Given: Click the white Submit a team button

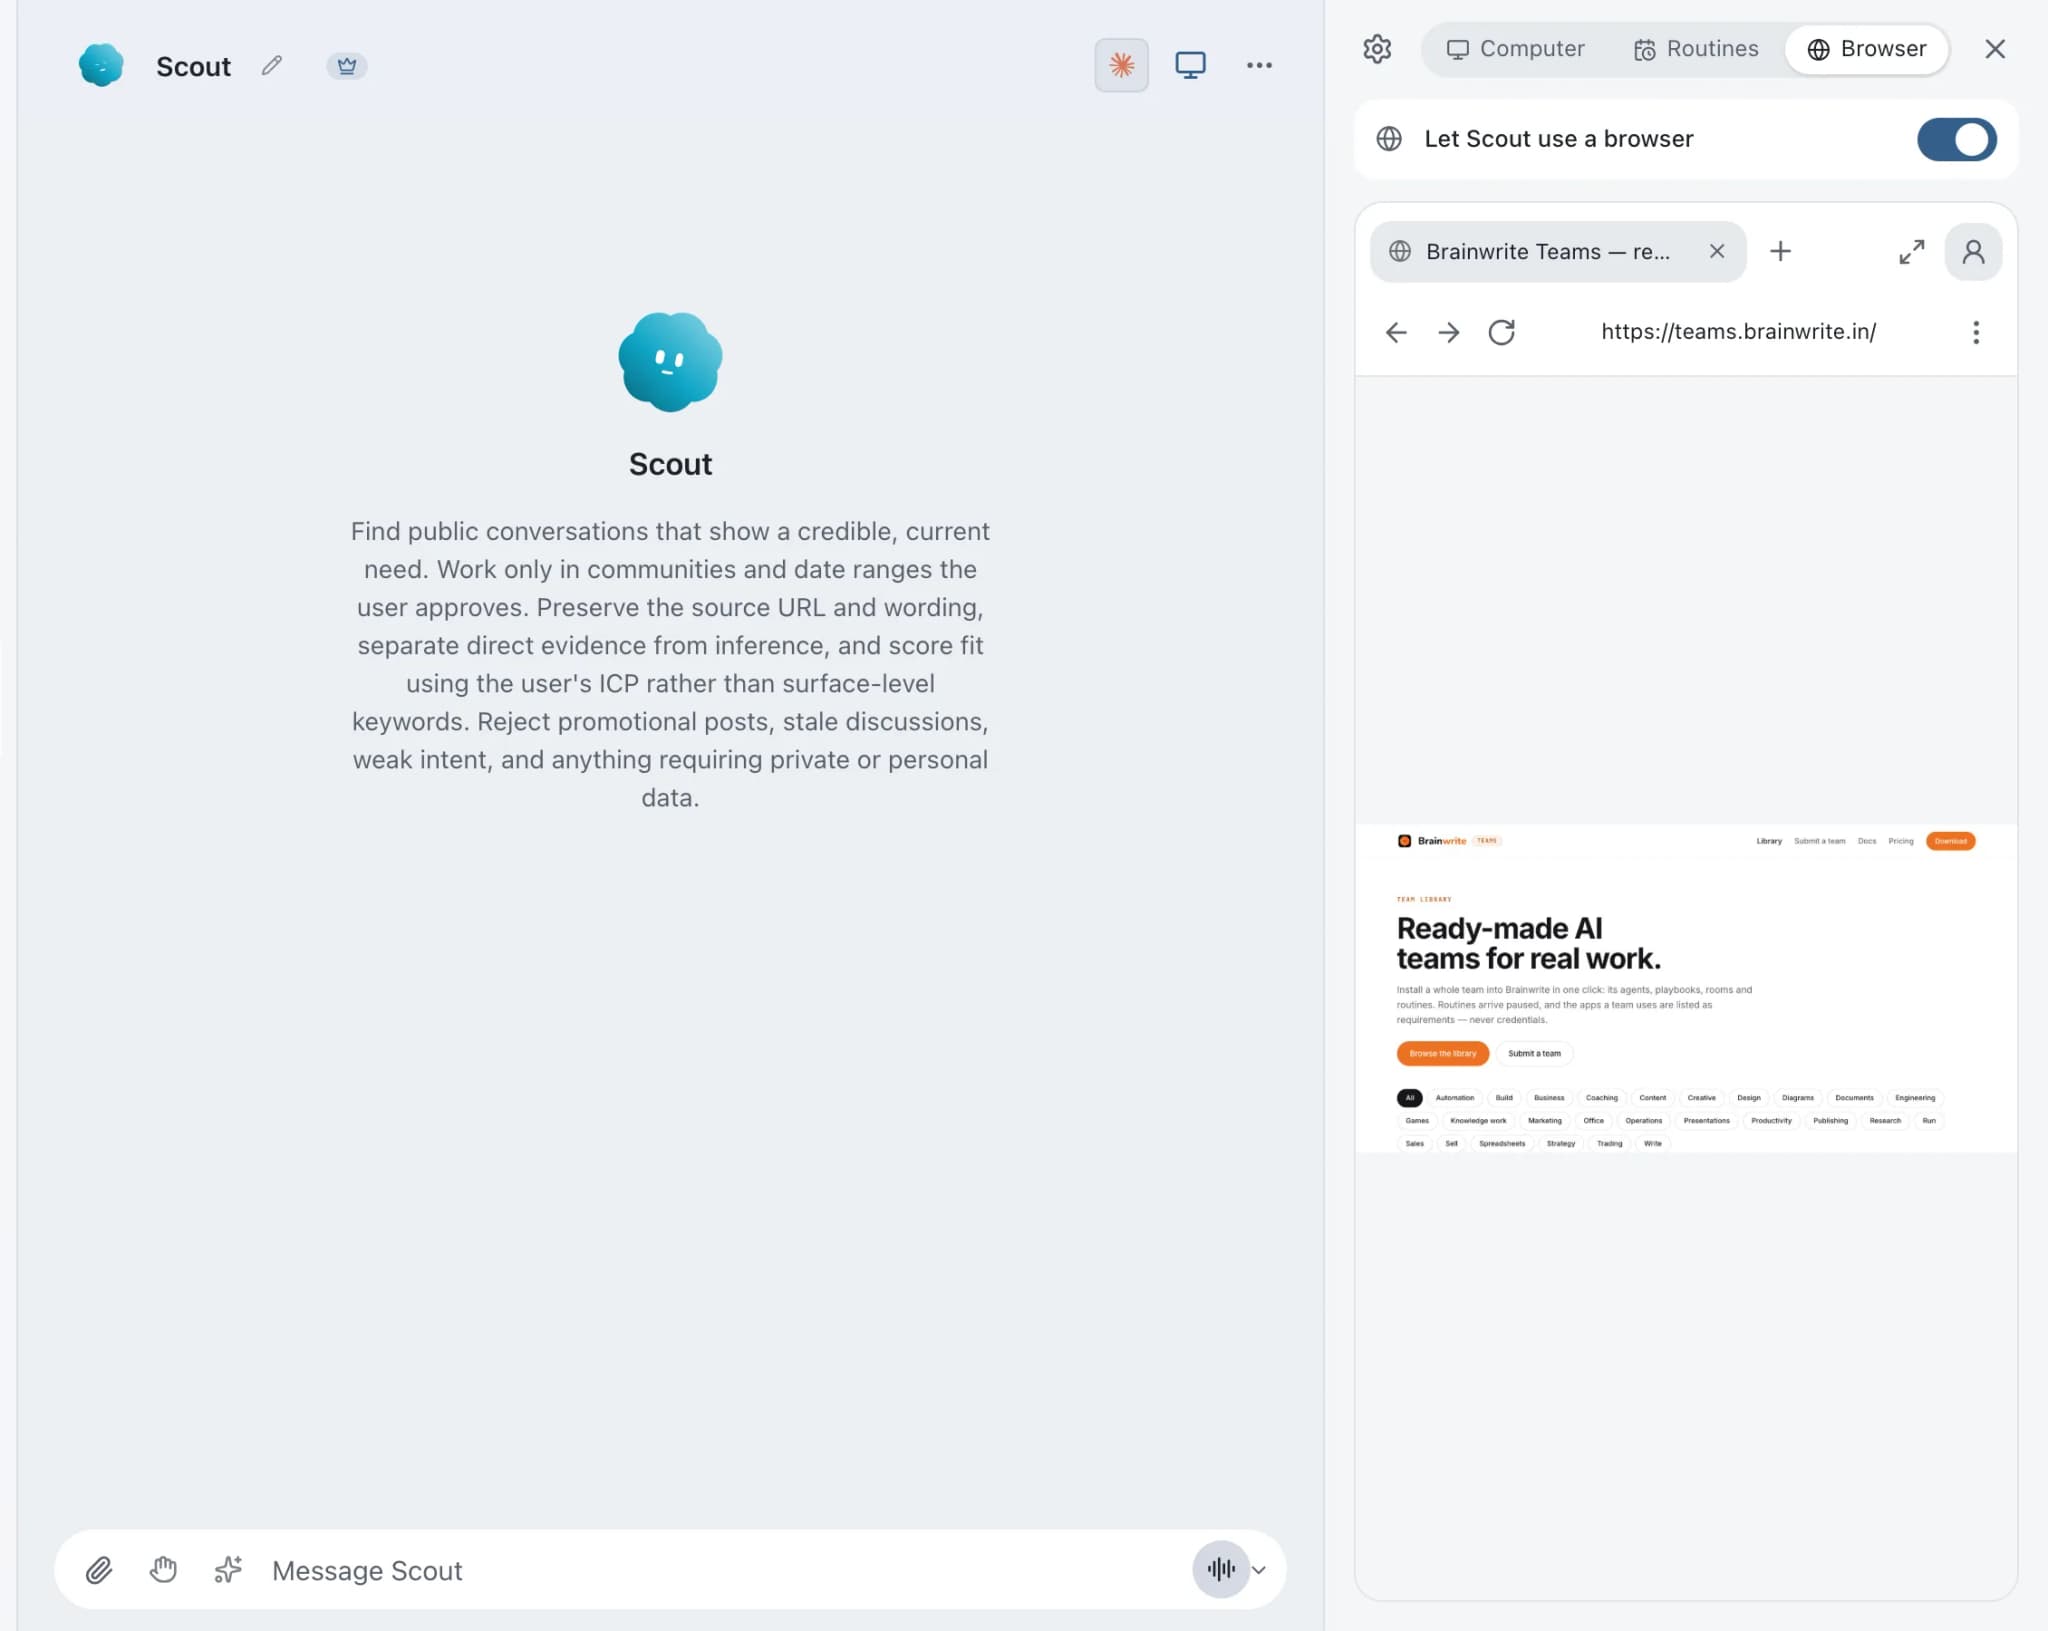Looking at the screenshot, I should coord(1534,1053).
